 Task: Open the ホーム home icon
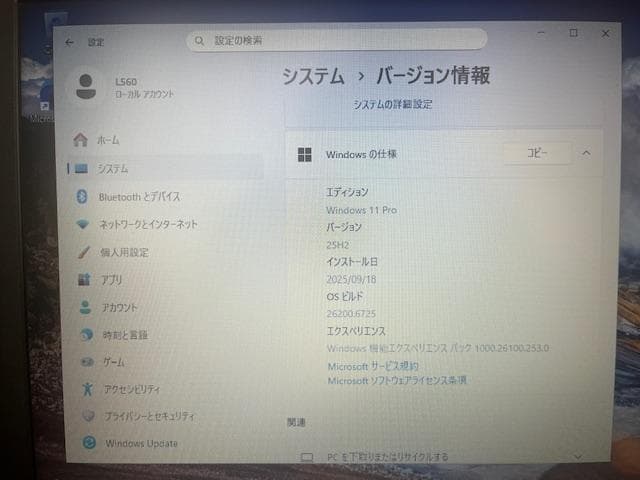pyautogui.click(x=80, y=140)
